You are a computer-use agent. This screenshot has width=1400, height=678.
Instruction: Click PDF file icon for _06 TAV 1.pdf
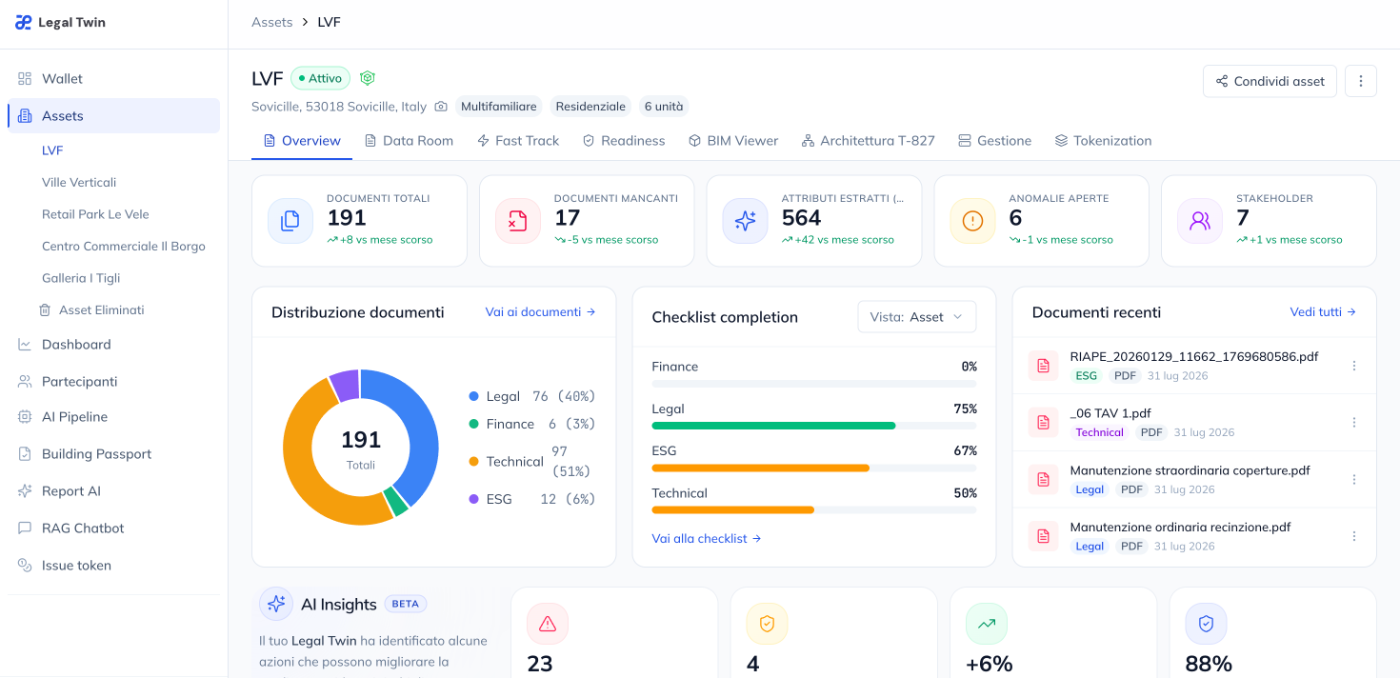coord(1043,423)
